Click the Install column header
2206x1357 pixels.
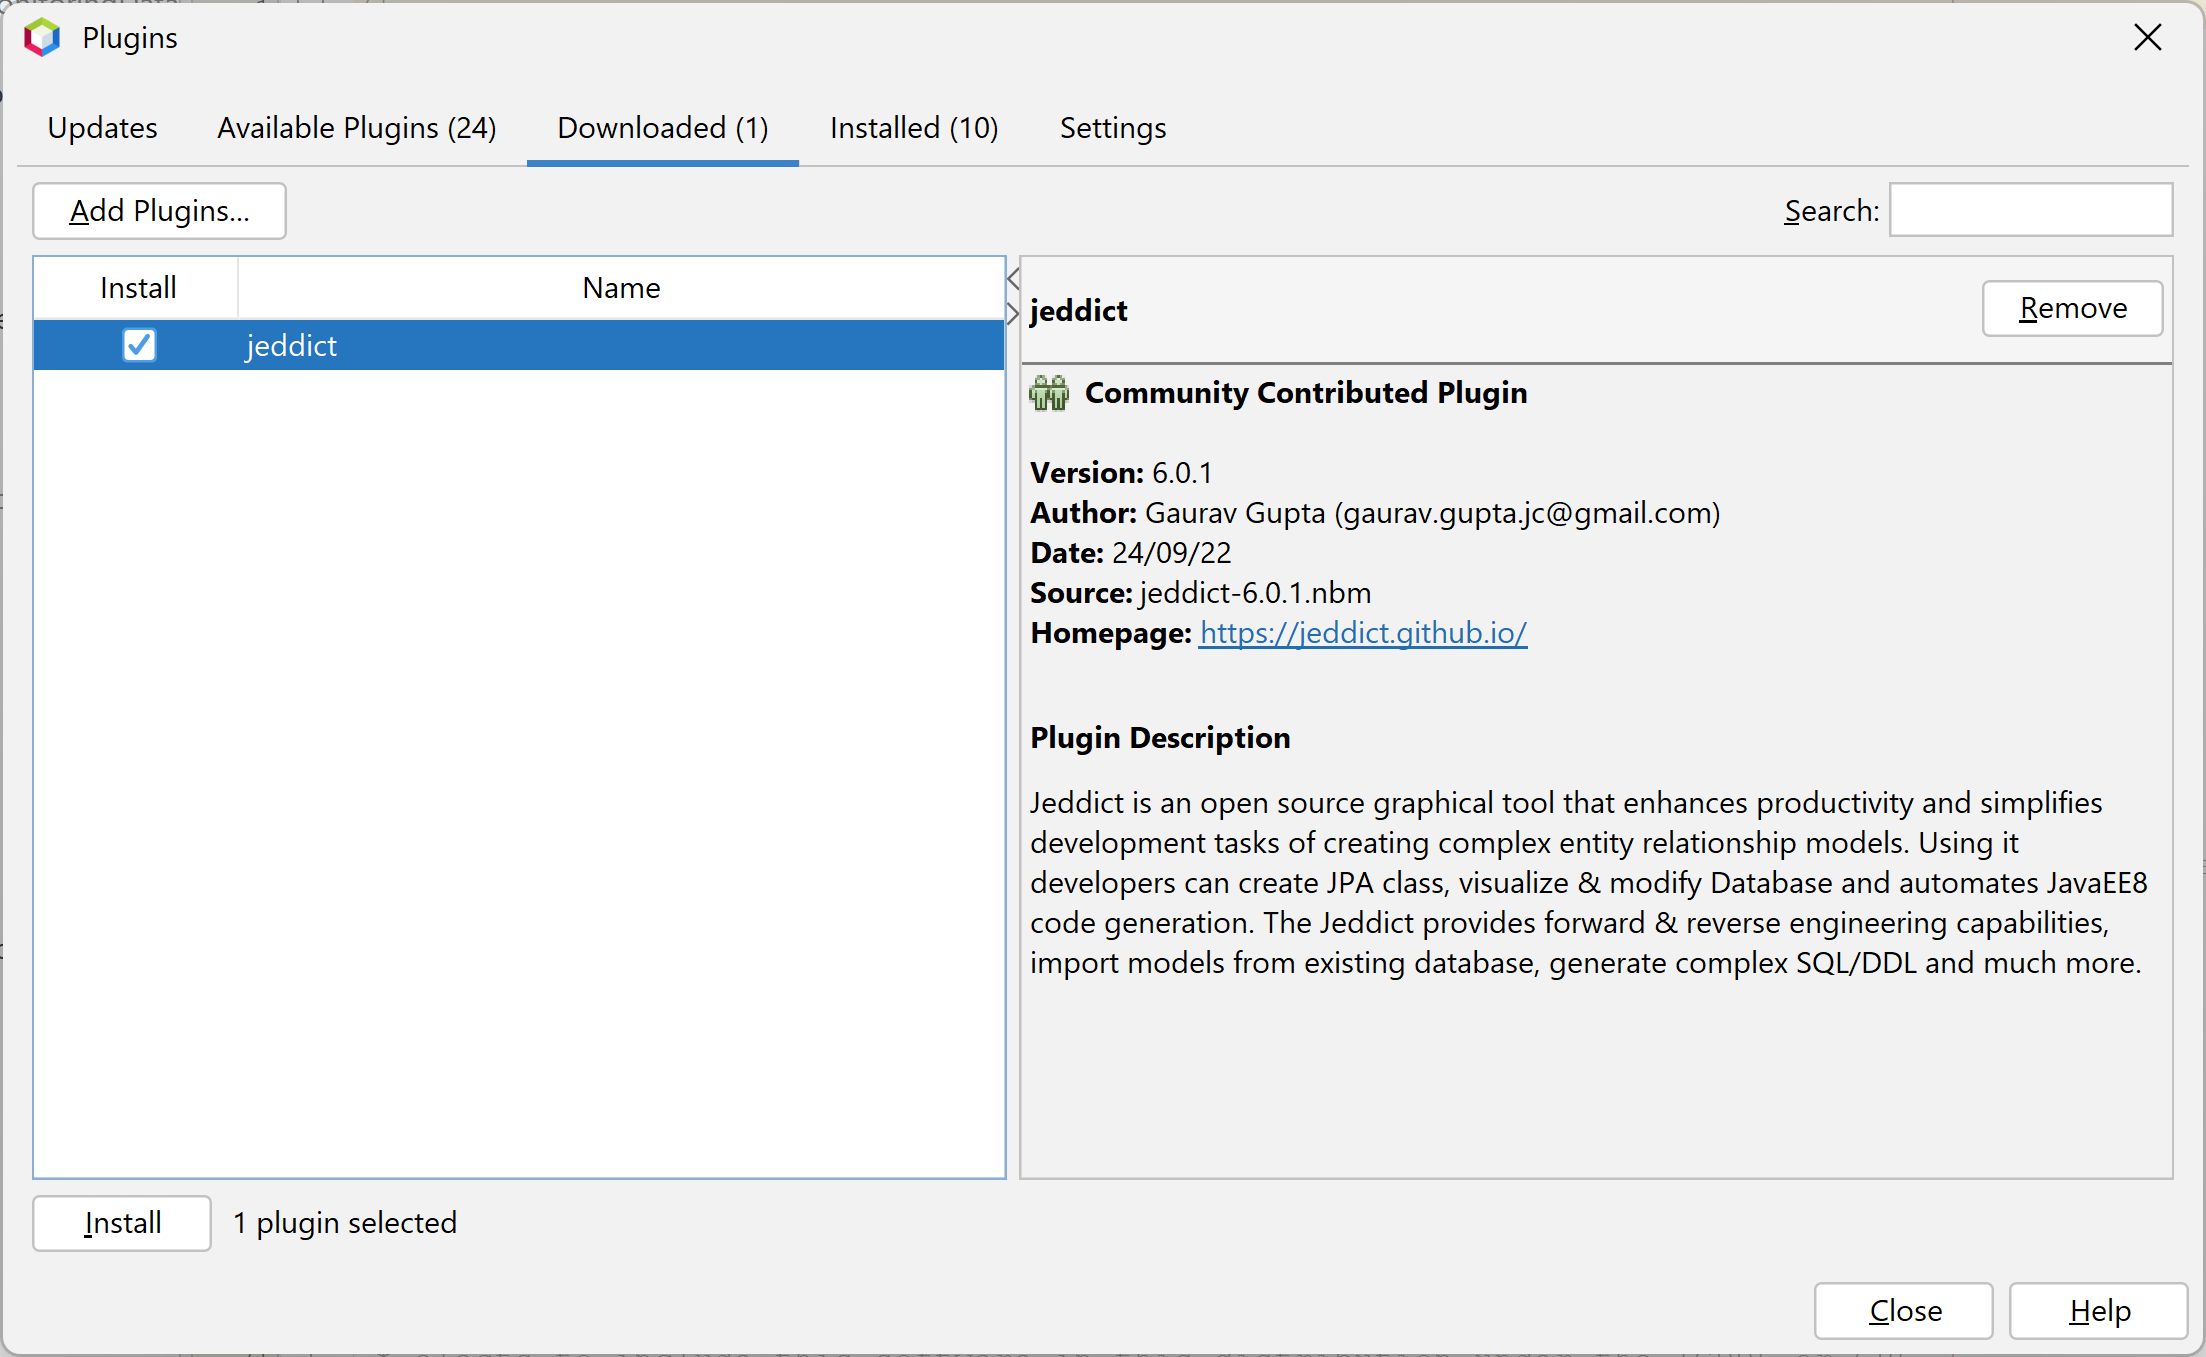pyautogui.click(x=137, y=288)
